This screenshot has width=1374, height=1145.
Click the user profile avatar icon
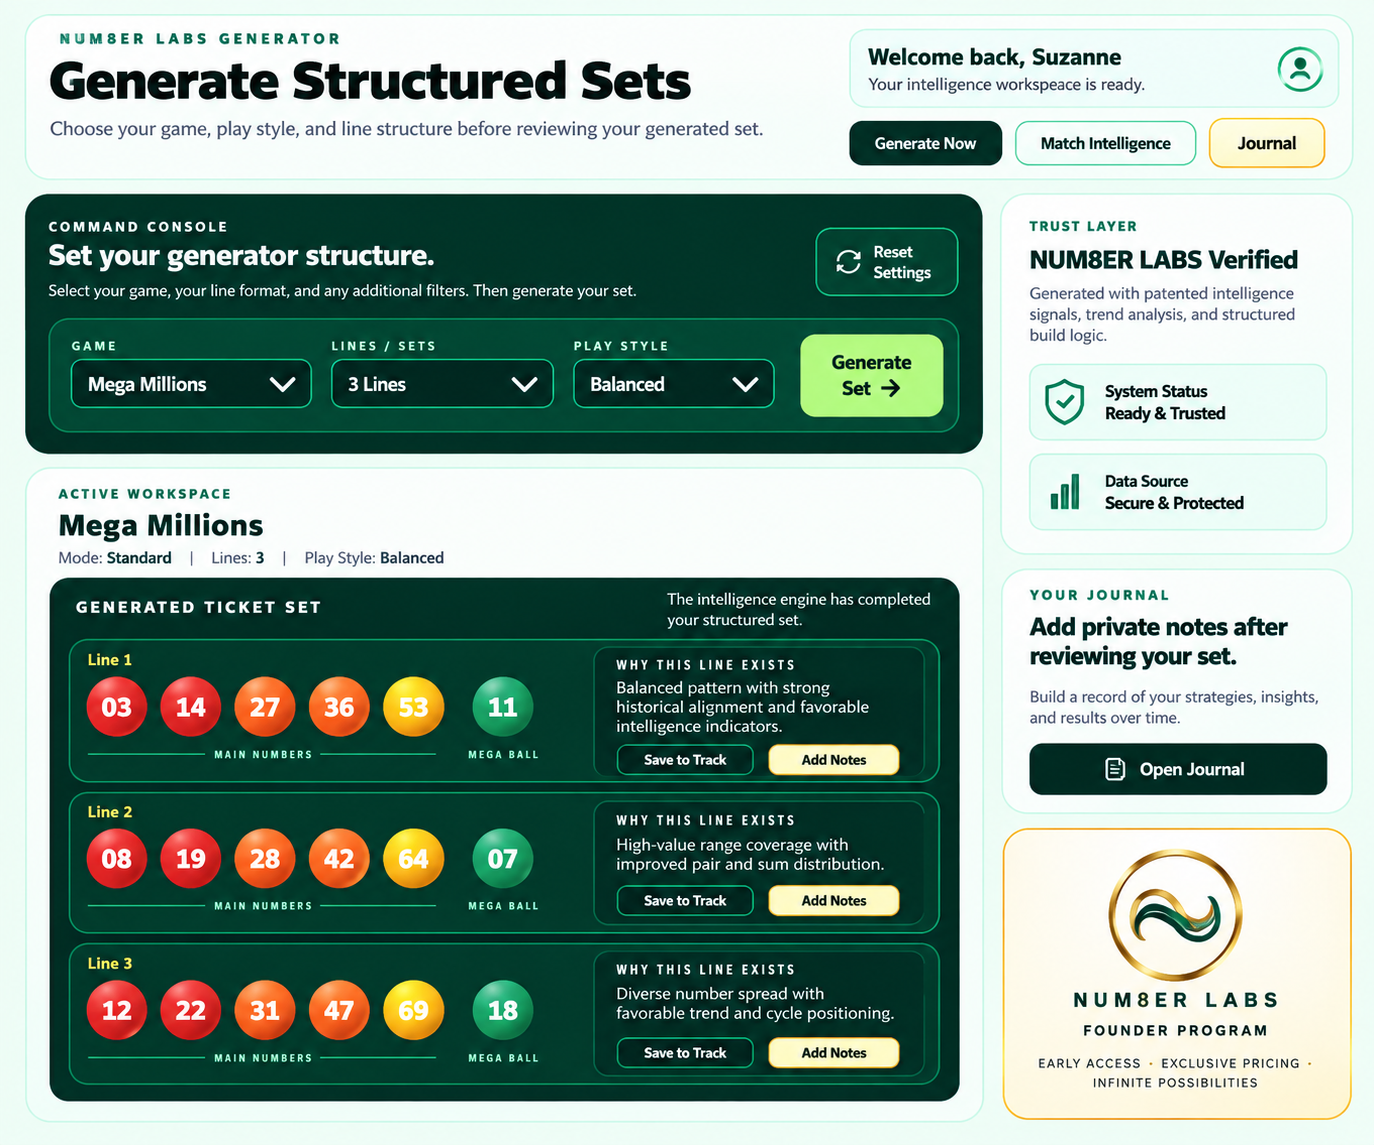(x=1300, y=69)
